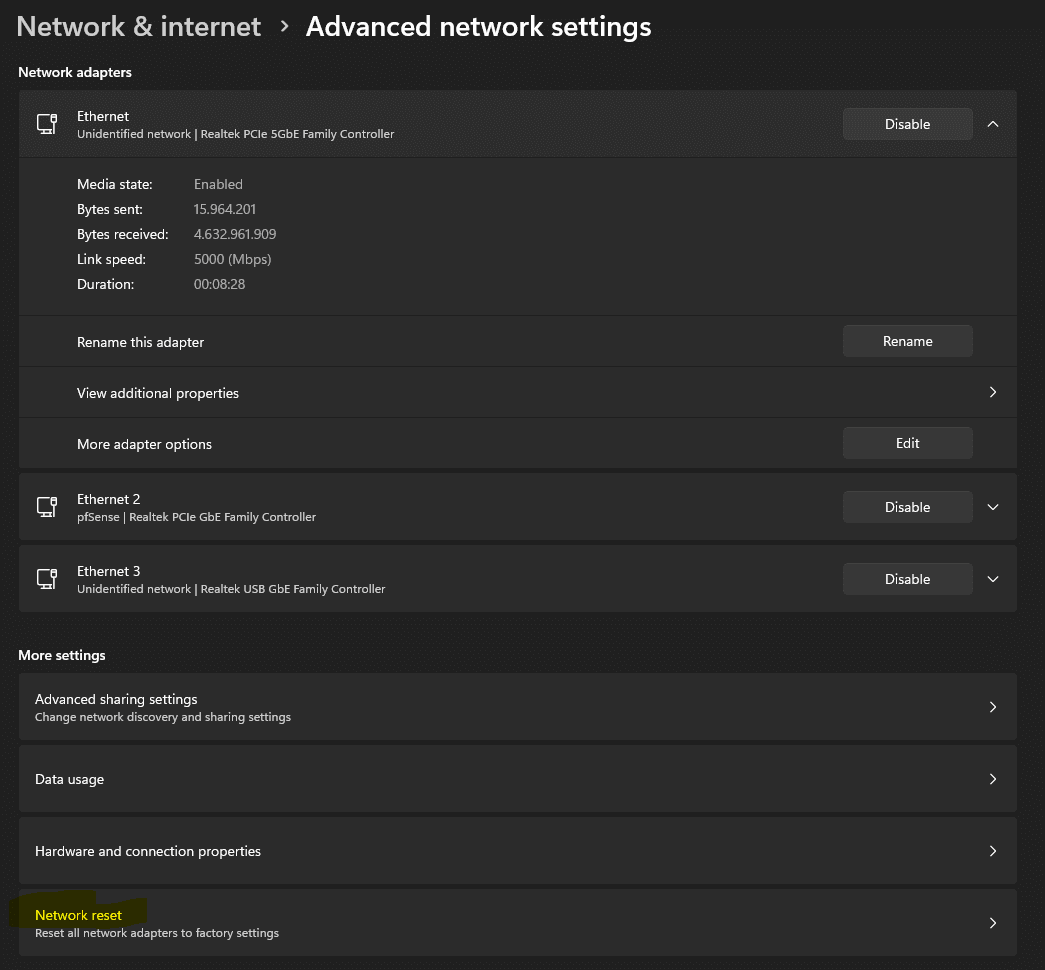Click the Data usage chevron arrow
The image size is (1045, 970).
(993, 779)
